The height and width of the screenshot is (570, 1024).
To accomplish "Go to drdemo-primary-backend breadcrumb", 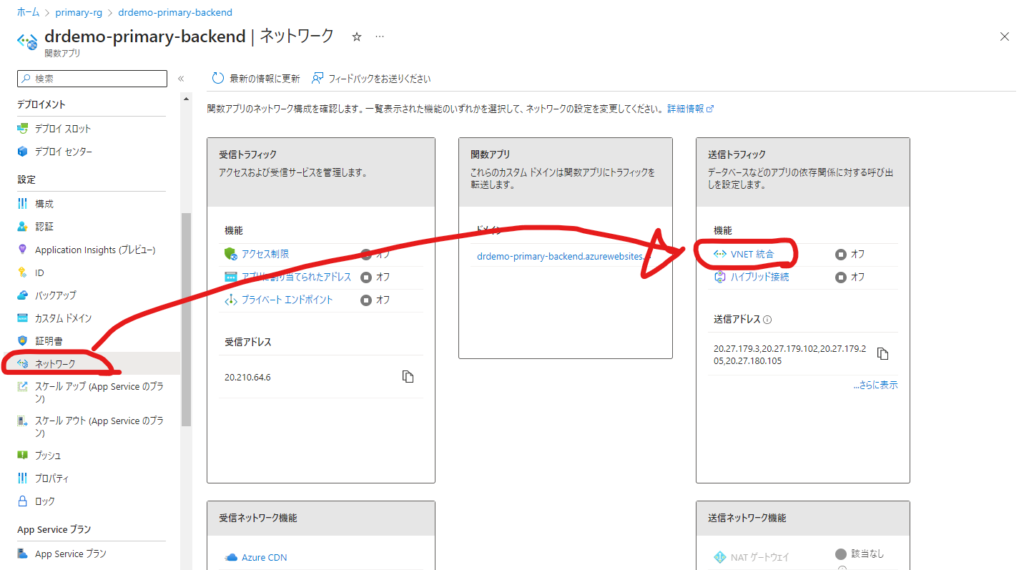I will point(175,12).
